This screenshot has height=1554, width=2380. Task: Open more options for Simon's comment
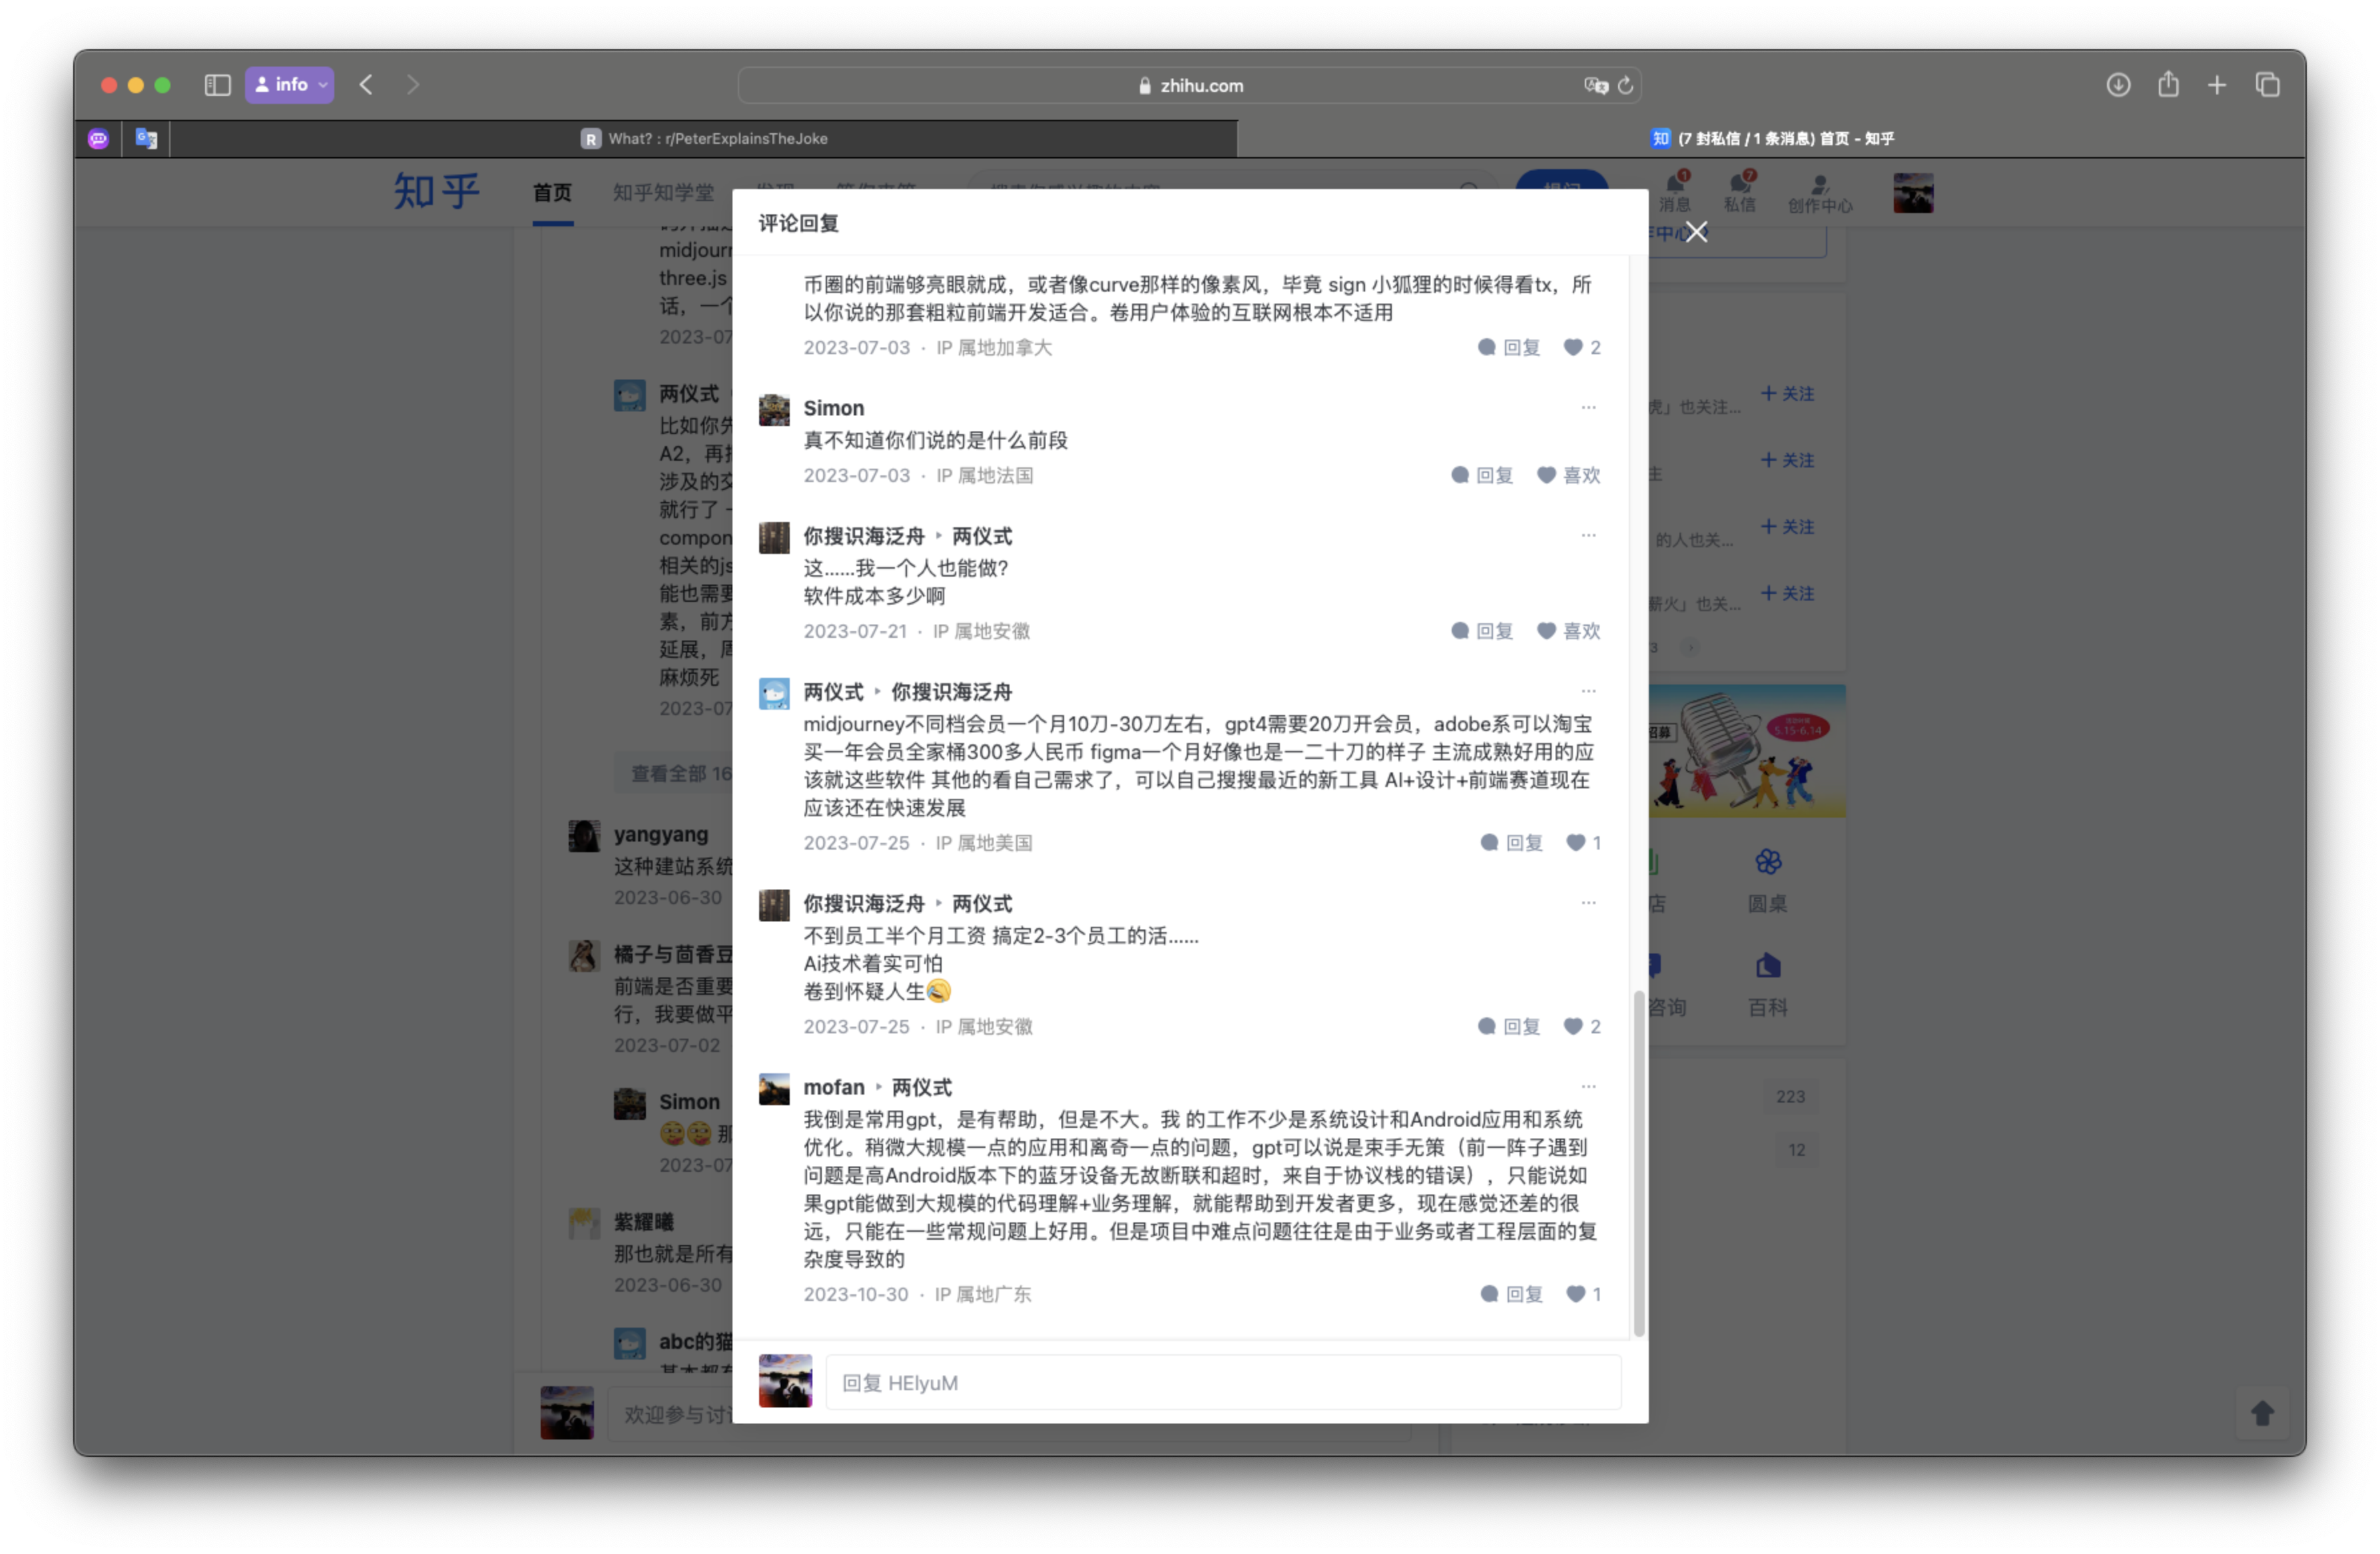coord(1588,407)
